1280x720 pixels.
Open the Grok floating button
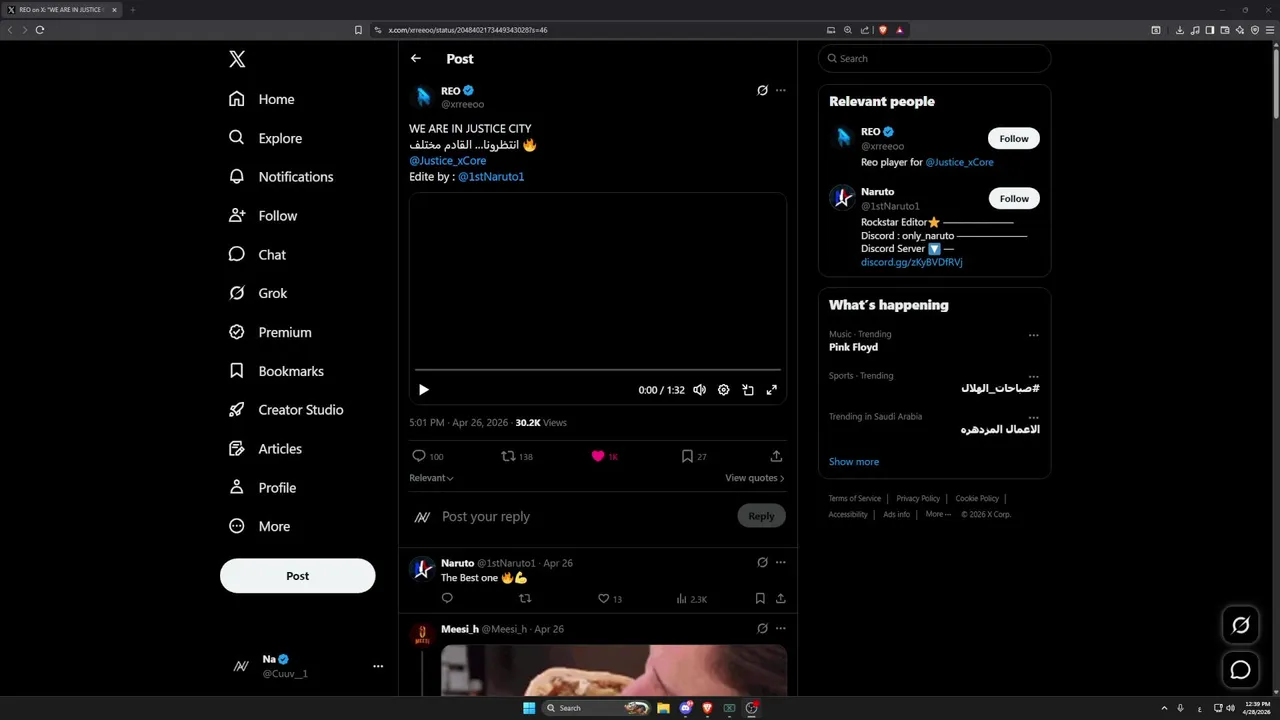pyautogui.click(x=1241, y=625)
